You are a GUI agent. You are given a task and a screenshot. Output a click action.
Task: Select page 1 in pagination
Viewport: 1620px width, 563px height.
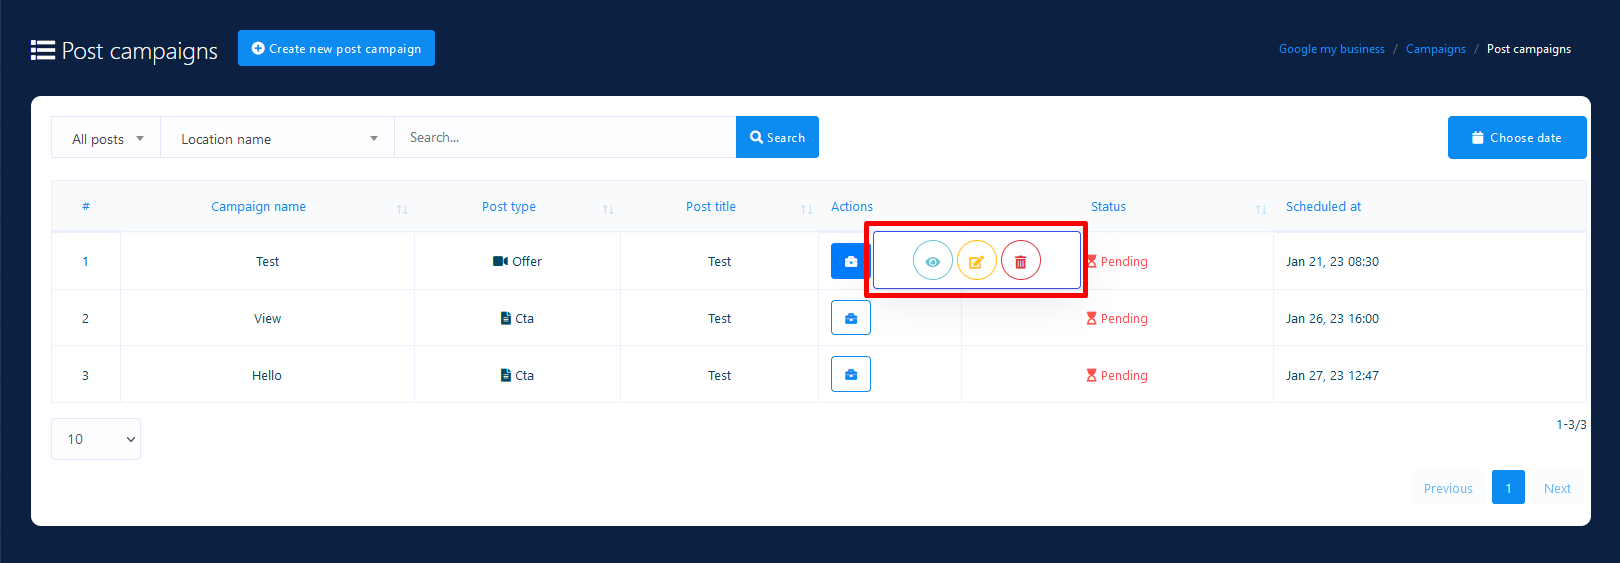1507,487
